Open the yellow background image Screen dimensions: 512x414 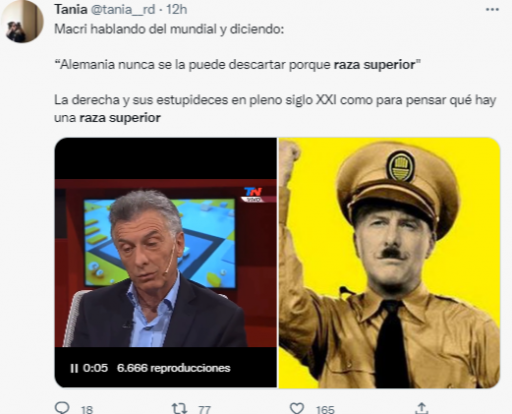pos(389,262)
